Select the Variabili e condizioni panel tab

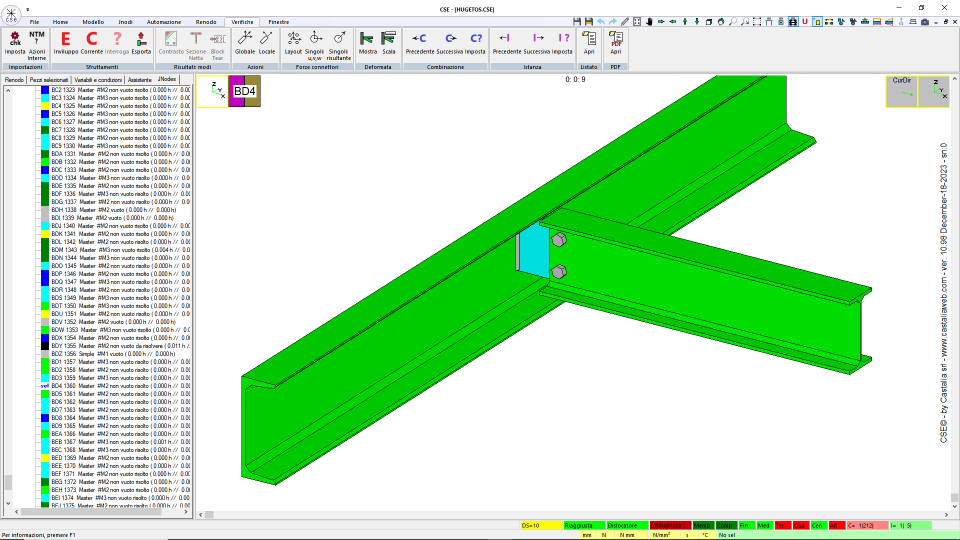[x=98, y=80]
